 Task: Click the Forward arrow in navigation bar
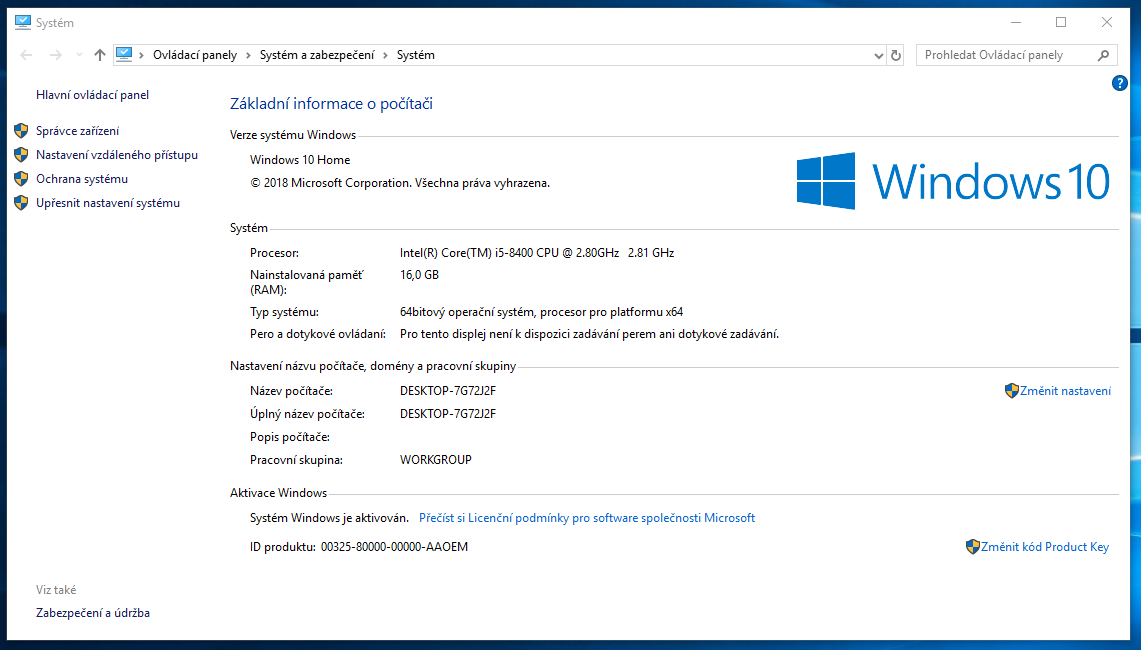pos(55,55)
